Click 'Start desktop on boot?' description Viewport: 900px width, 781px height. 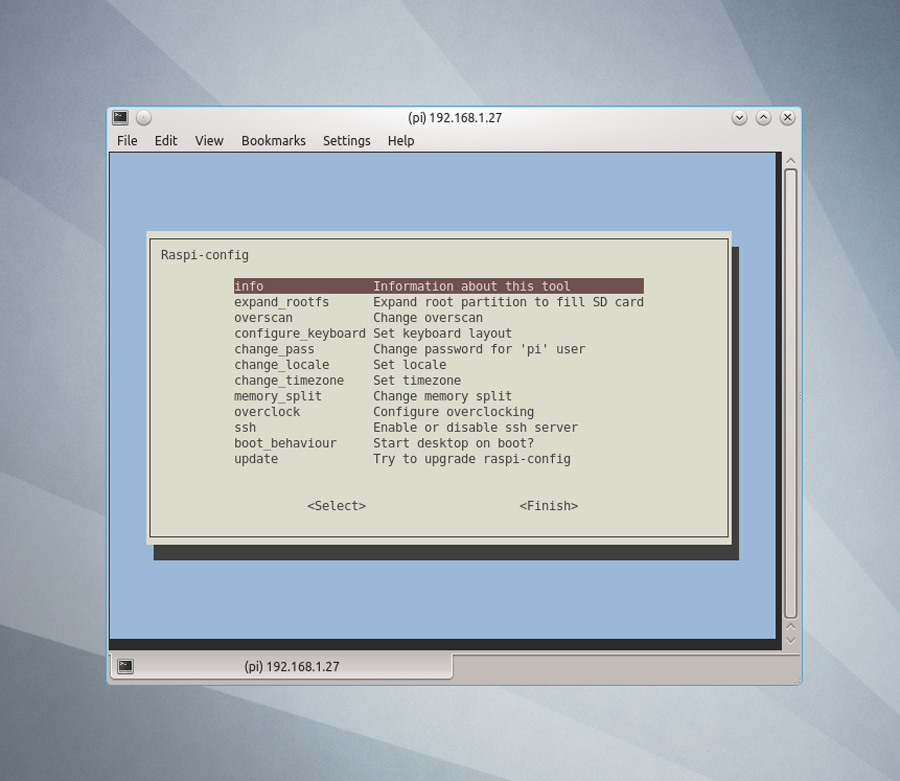pyautogui.click(x=453, y=443)
